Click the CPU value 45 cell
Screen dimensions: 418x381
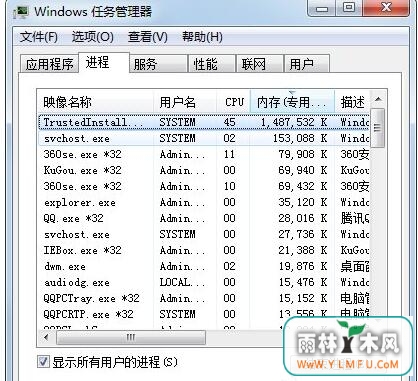(230, 122)
